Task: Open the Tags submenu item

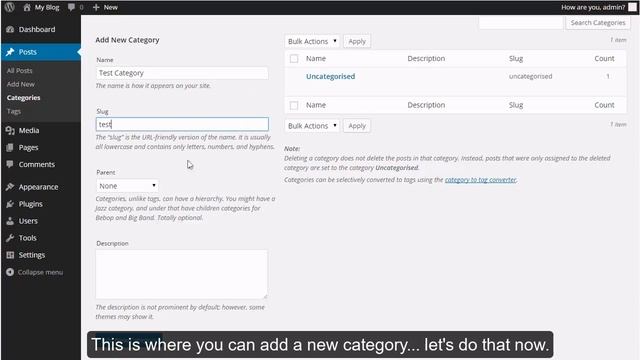Action: [13, 111]
